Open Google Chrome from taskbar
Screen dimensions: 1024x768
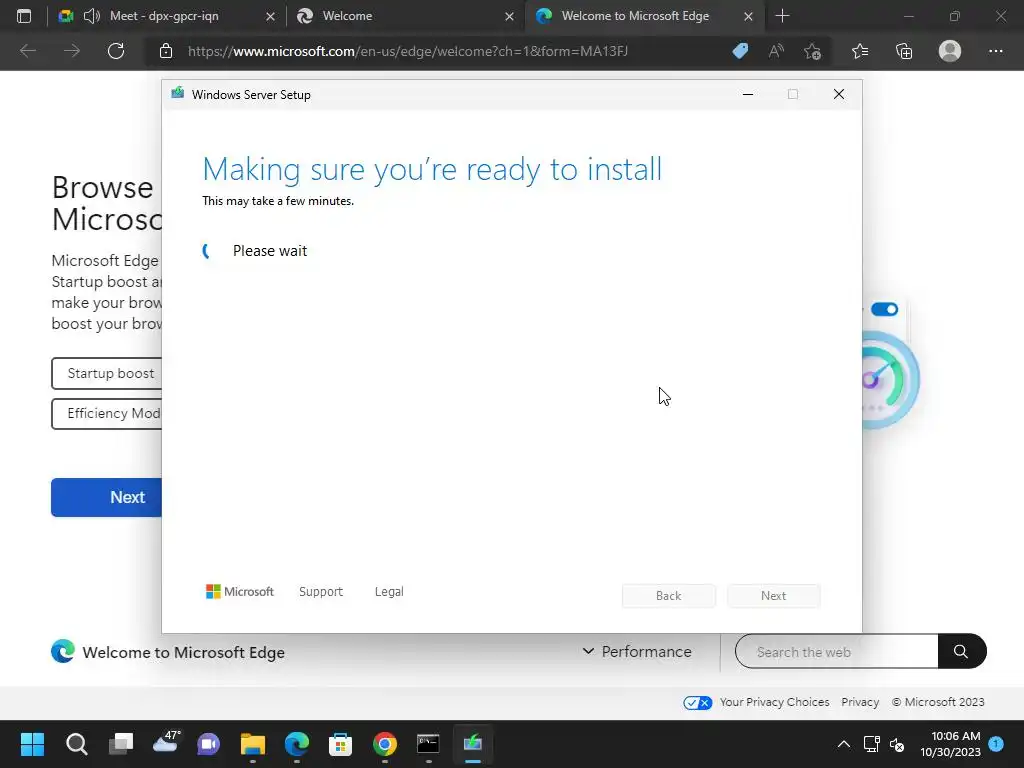(385, 744)
